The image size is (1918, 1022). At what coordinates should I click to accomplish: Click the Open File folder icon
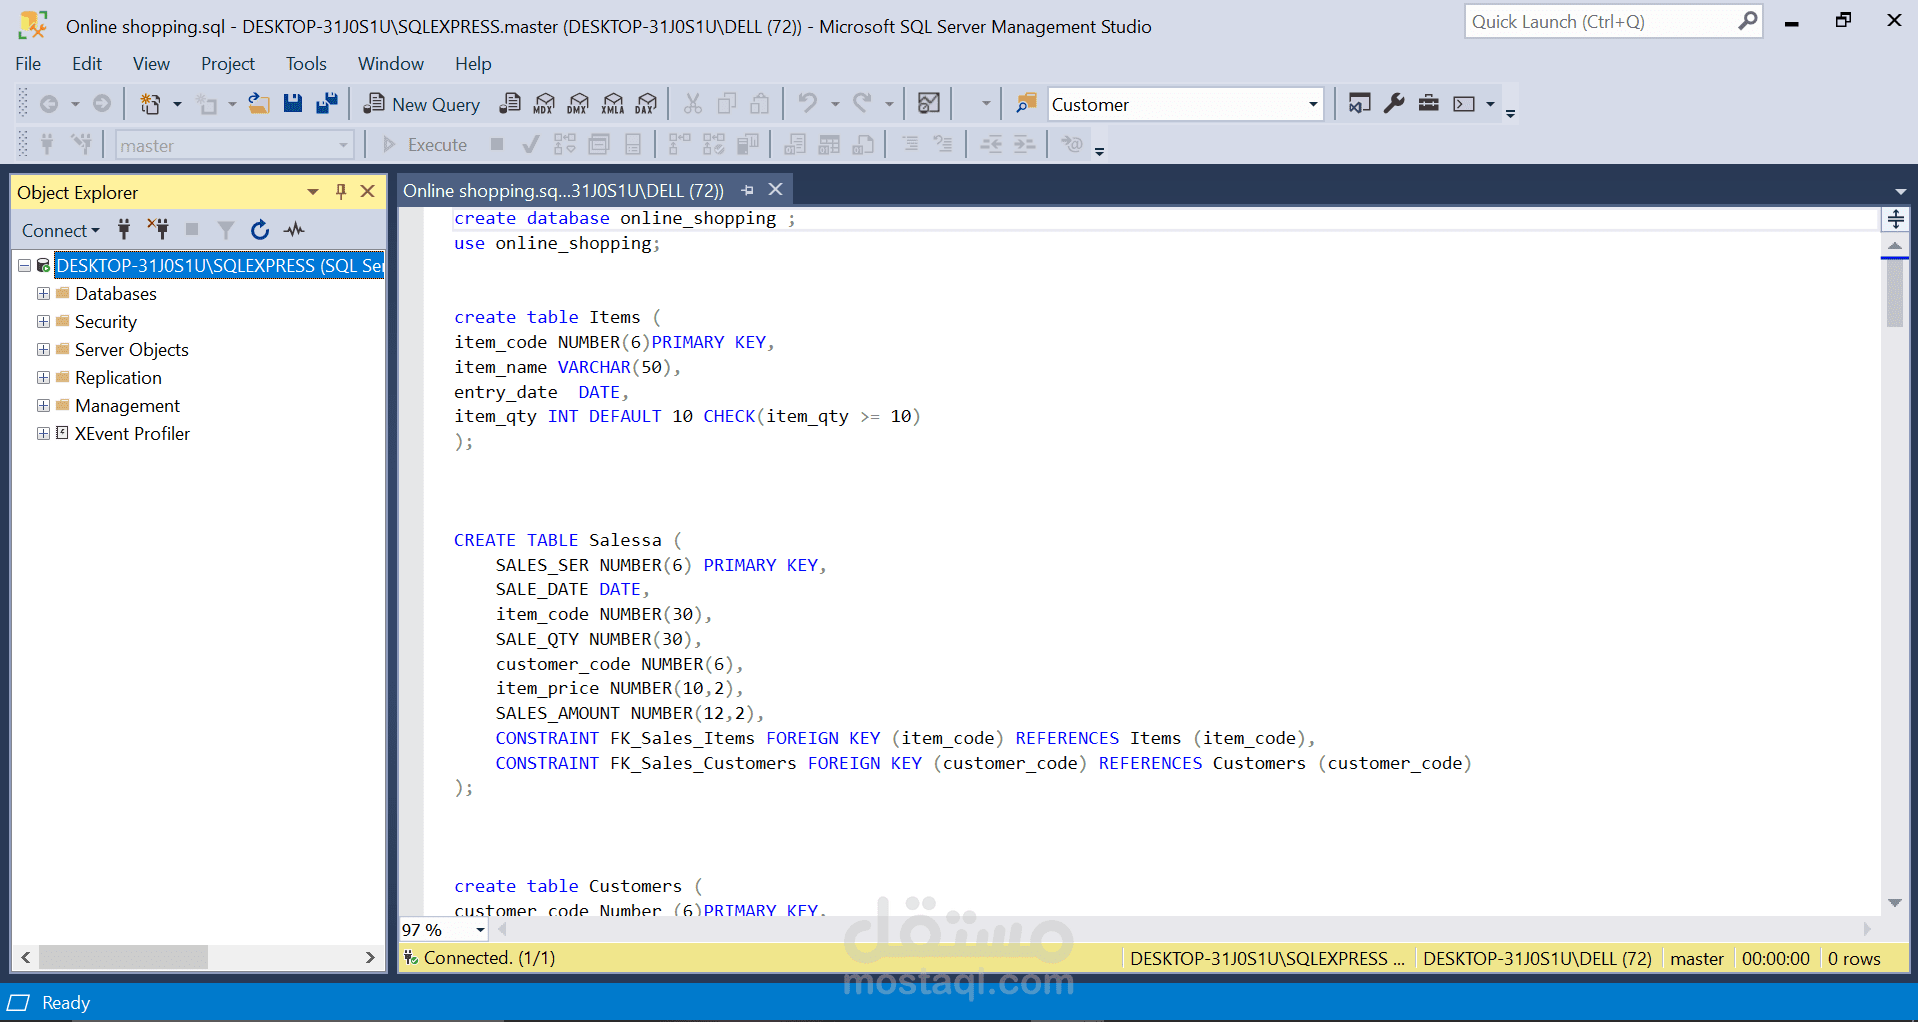click(x=259, y=104)
